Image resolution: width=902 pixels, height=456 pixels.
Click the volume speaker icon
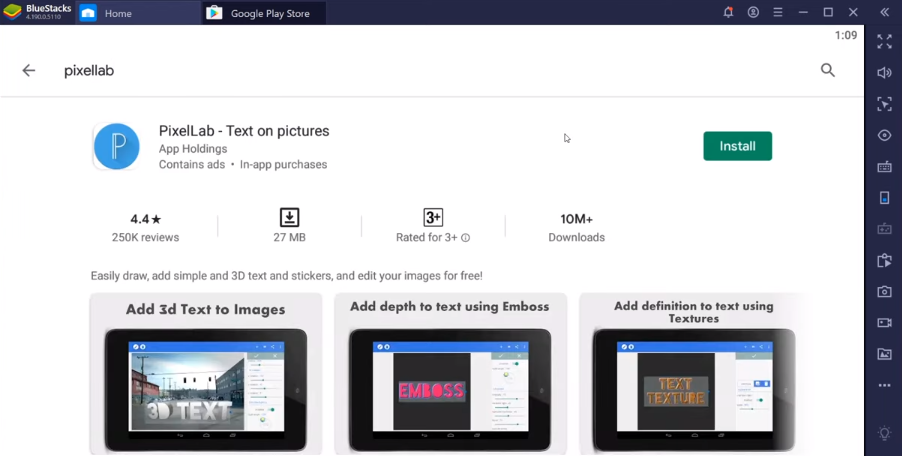click(884, 72)
